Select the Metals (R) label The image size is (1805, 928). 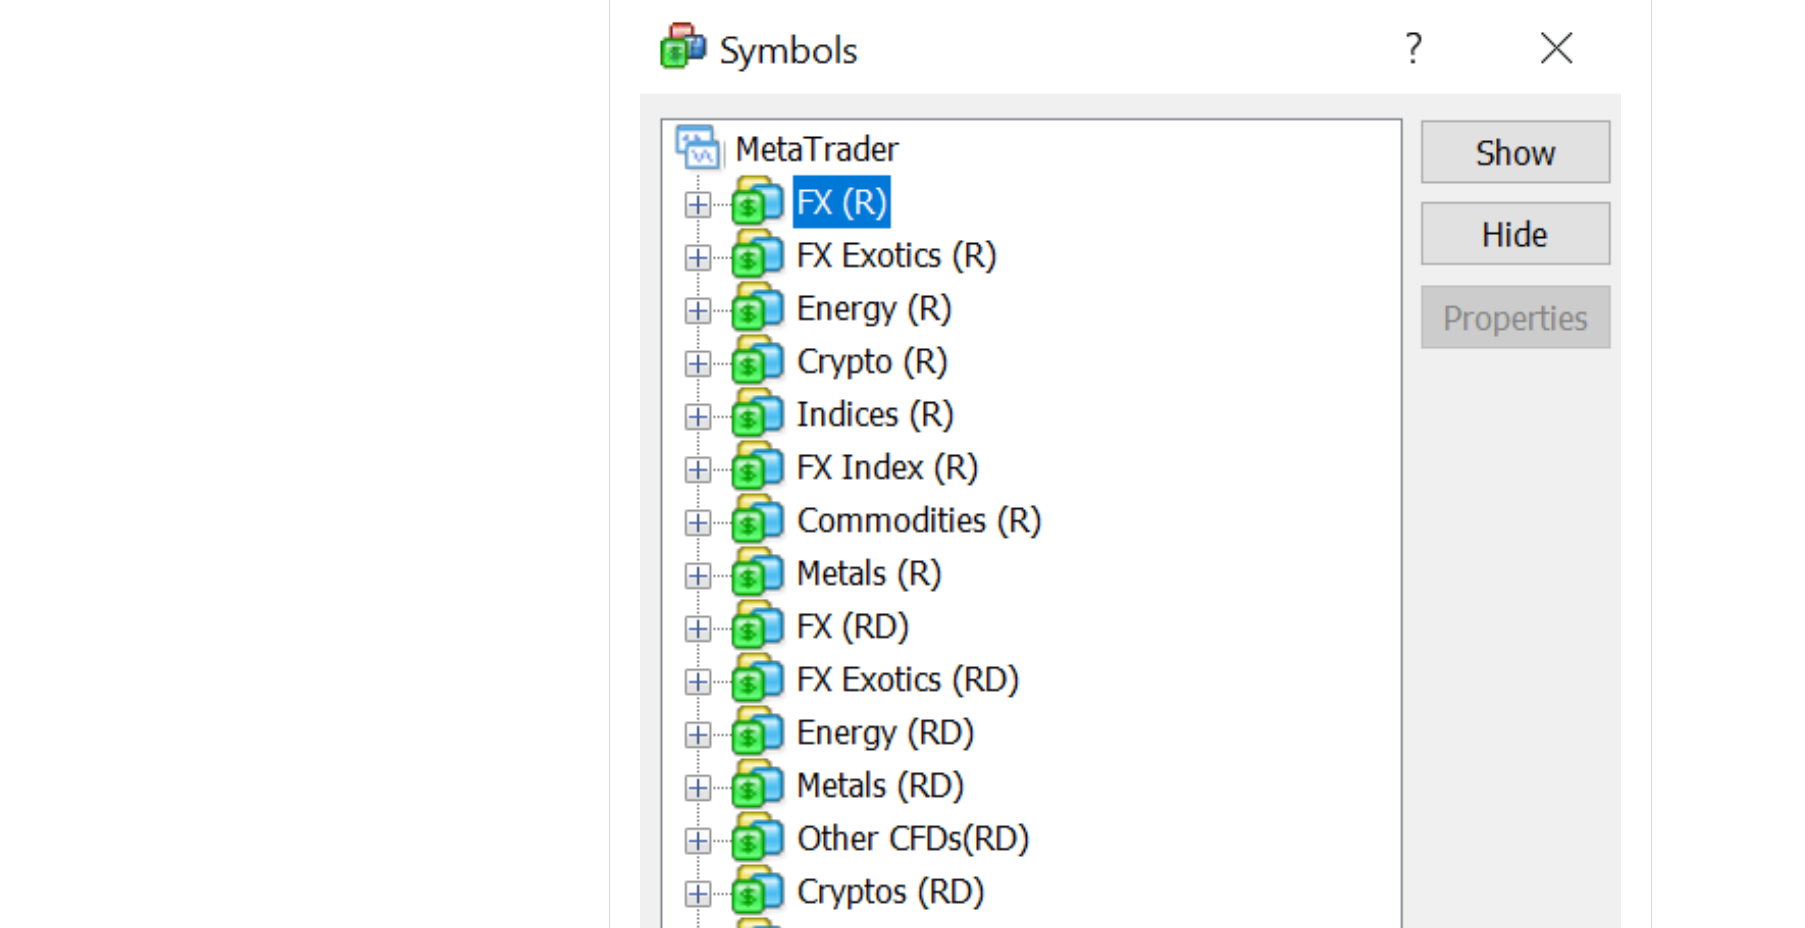pos(869,573)
